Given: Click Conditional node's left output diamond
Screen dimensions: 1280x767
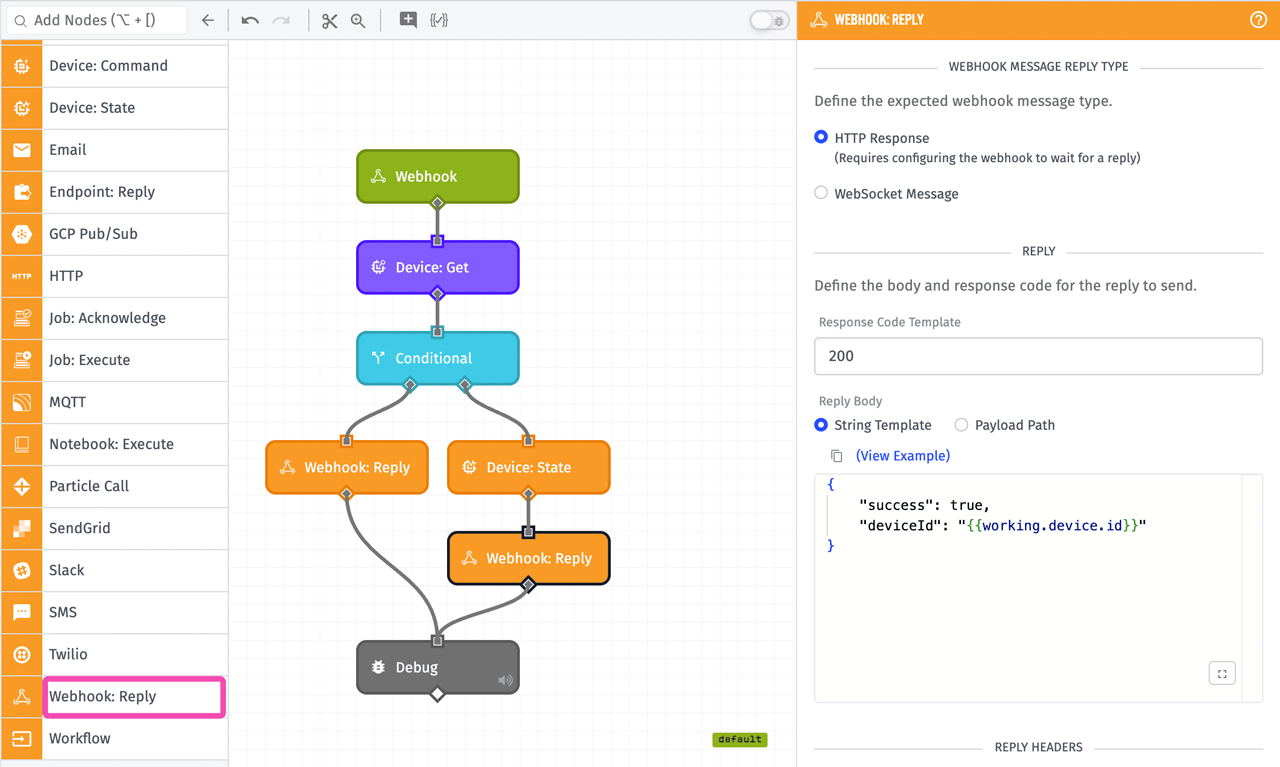Looking at the screenshot, I should pyautogui.click(x=410, y=384).
